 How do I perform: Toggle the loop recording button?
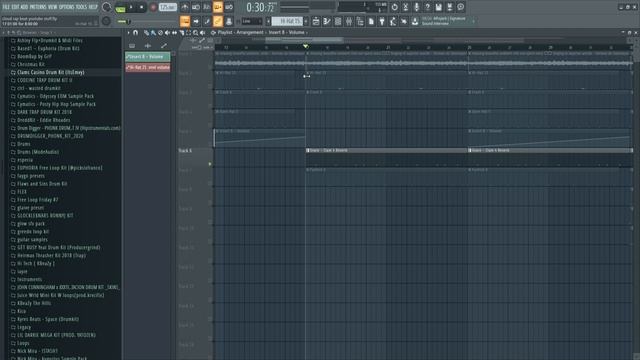click(229, 7)
